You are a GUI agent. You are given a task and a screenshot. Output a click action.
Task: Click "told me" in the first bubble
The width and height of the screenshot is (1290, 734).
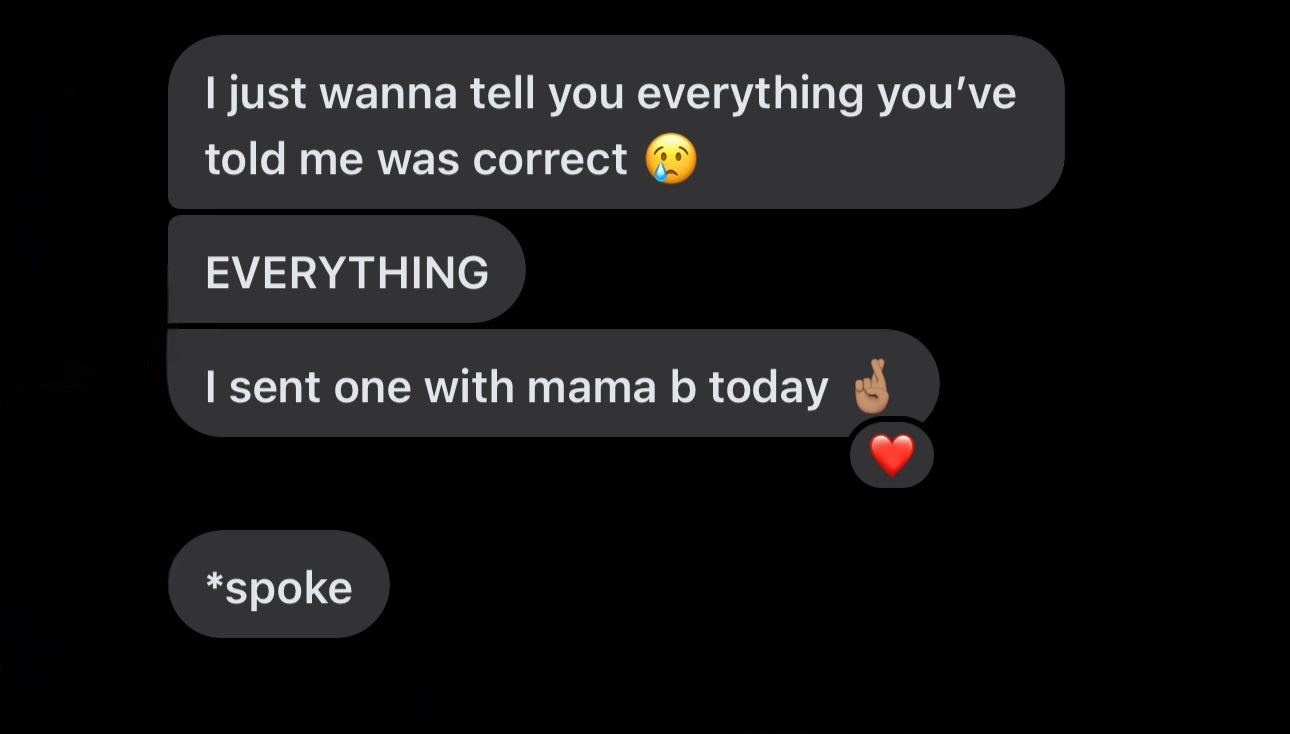click(283, 159)
